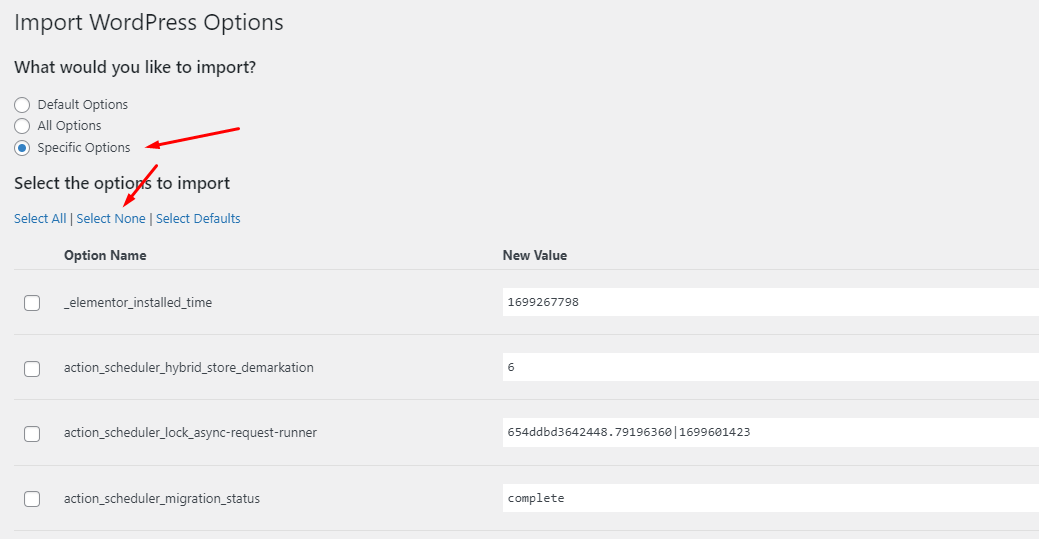
Task: Edit the value field containing 1699267798
Action: tap(771, 302)
